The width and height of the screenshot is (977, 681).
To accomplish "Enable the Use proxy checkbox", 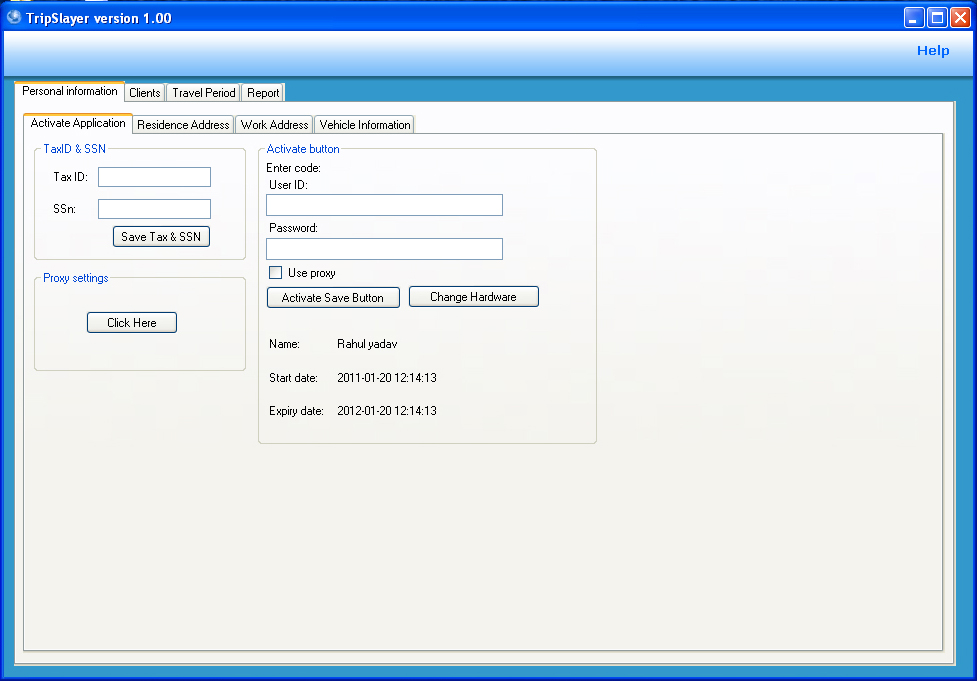I will pos(275,272).
